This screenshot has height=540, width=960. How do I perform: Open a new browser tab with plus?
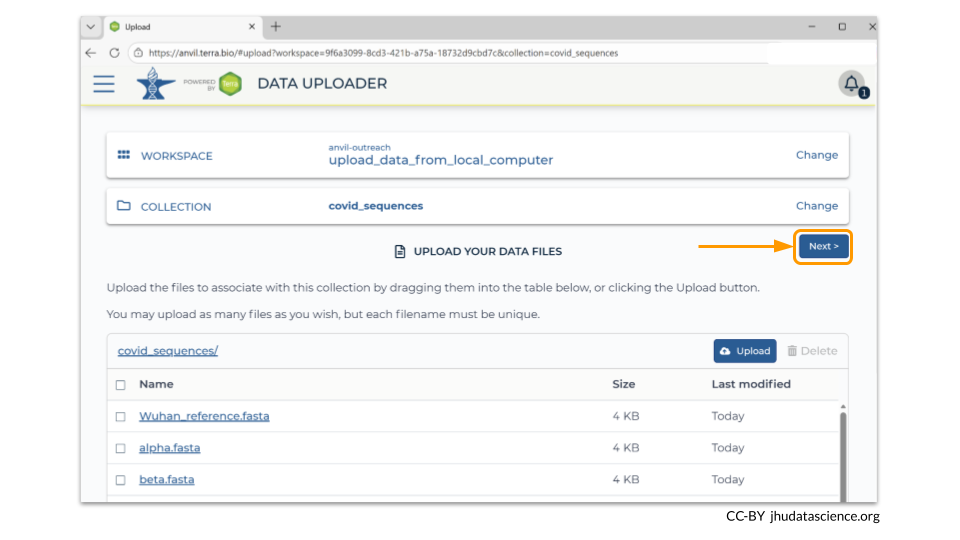tap(276, 27)
